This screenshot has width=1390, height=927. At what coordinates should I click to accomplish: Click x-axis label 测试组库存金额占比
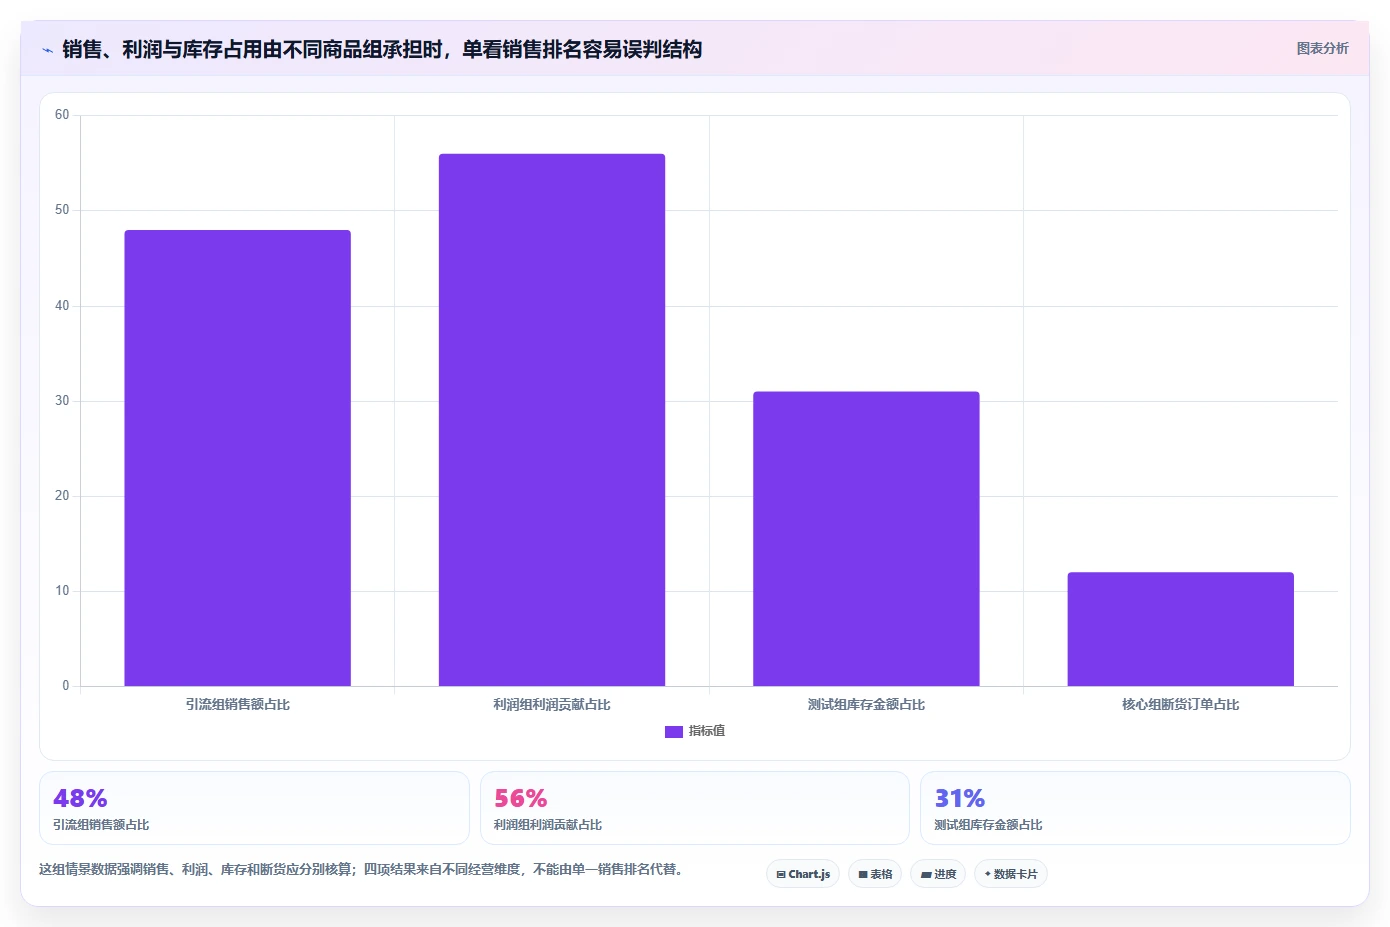pyautogui.click(x=866, y=705)
